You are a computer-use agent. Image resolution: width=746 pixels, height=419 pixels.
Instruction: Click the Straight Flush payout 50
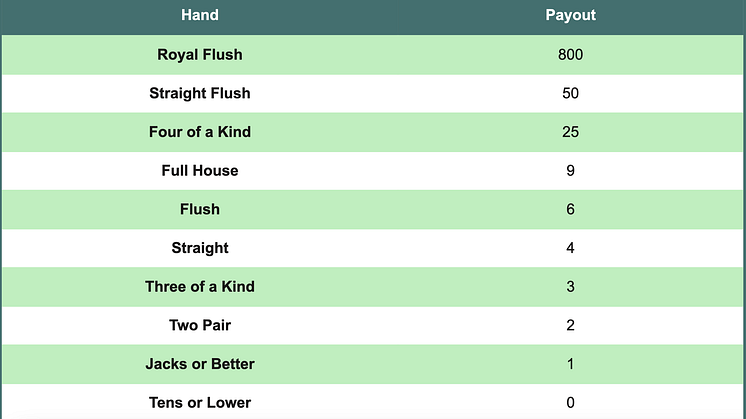(x=570, y=93)
